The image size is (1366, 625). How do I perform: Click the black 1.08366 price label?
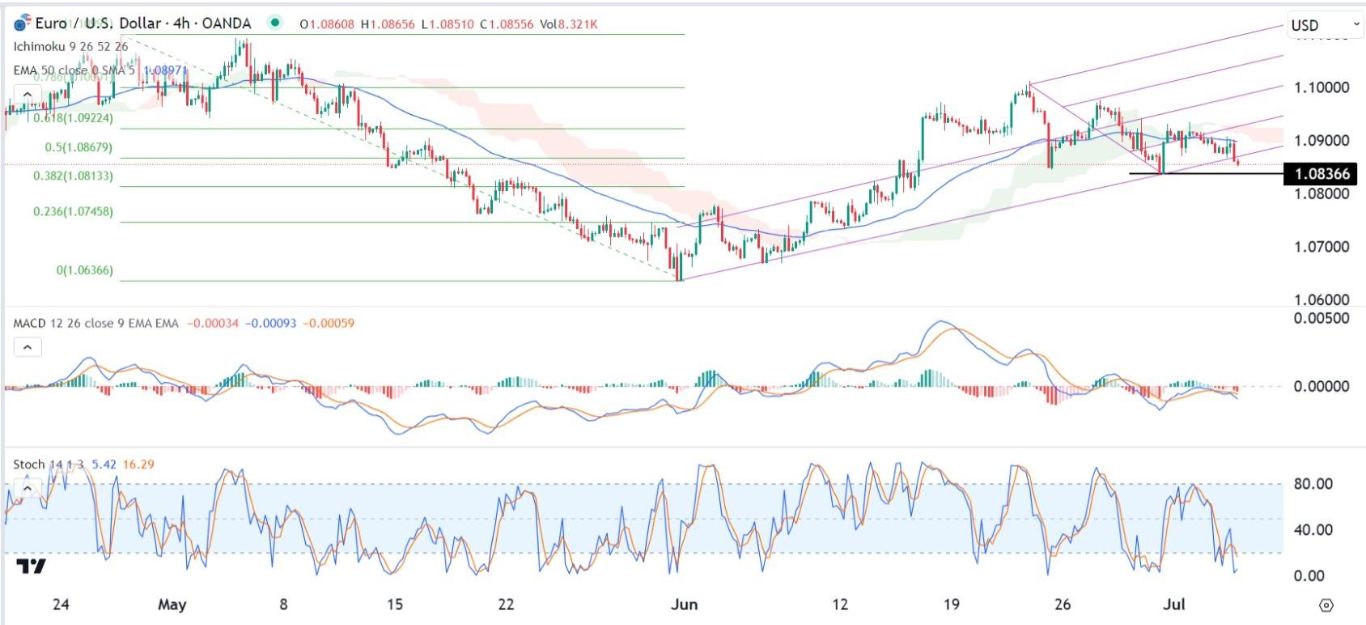tap(1322, 174)
